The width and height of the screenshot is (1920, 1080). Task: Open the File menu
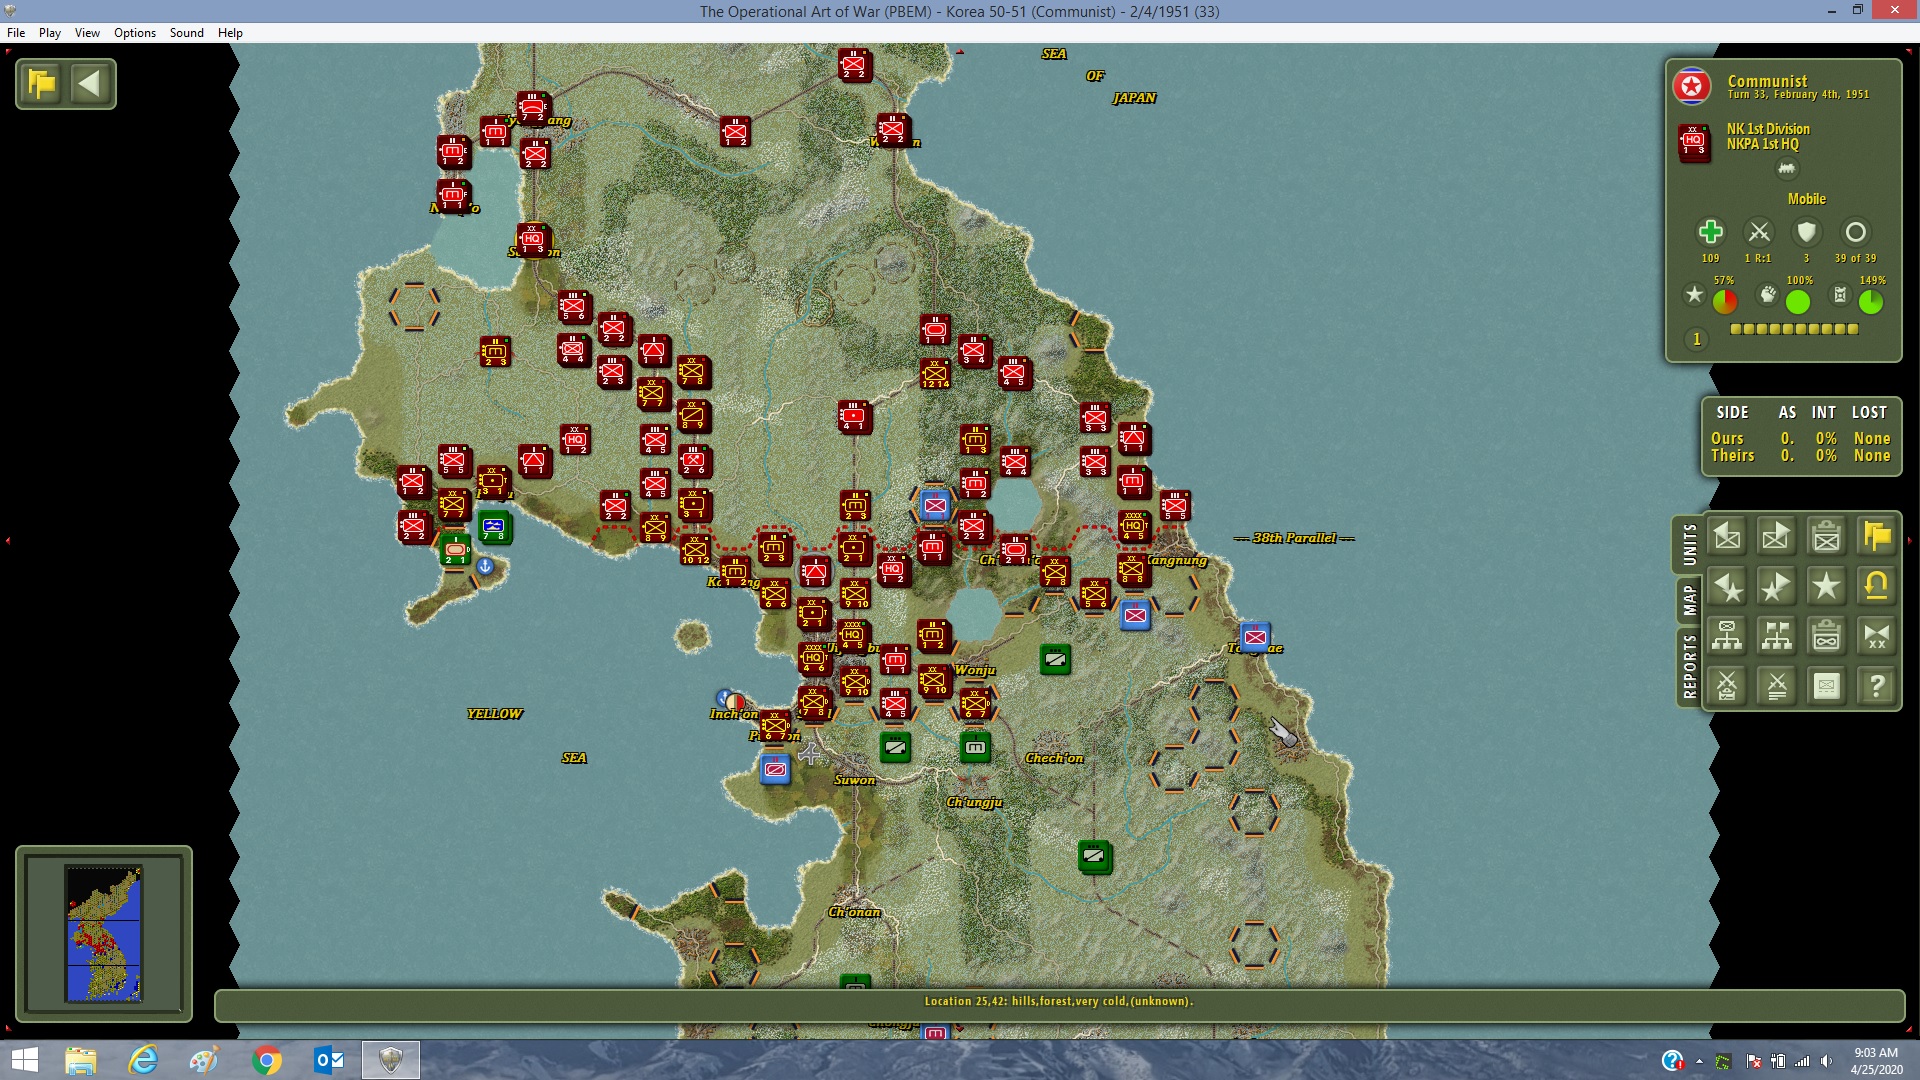pyautogui.click(x=16, y=33)
